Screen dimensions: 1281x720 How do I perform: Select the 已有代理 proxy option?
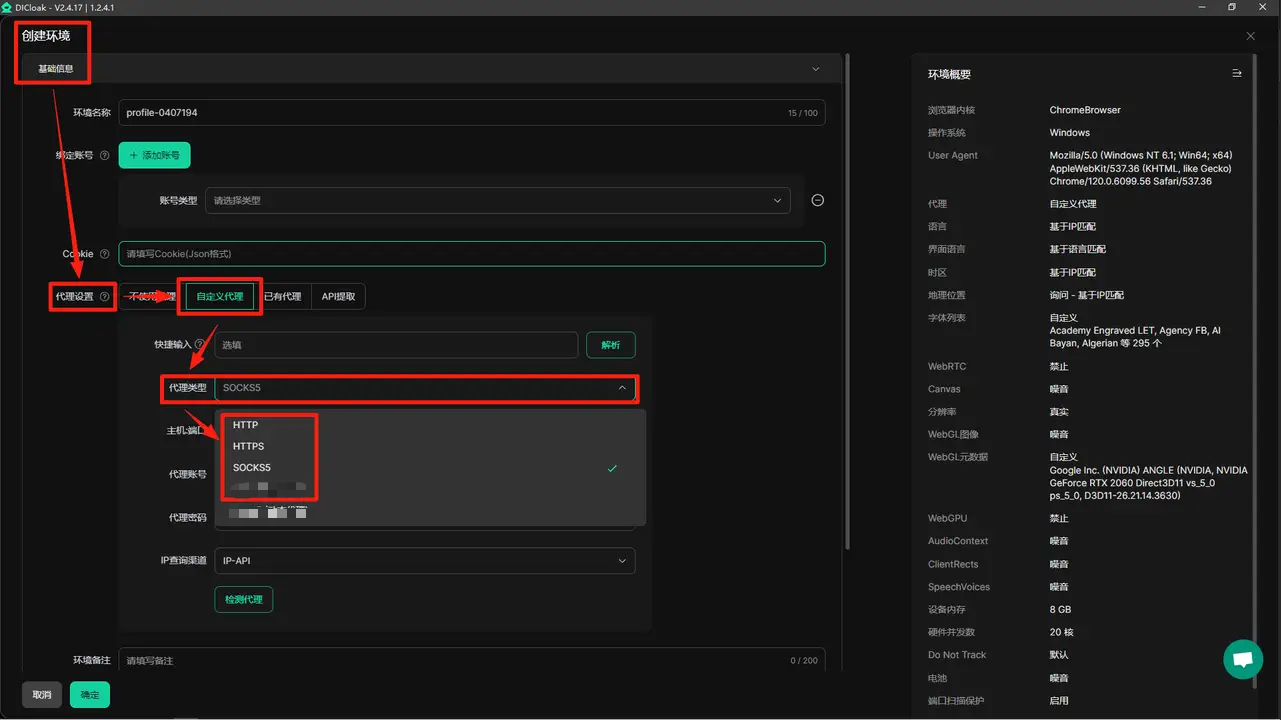282,297
